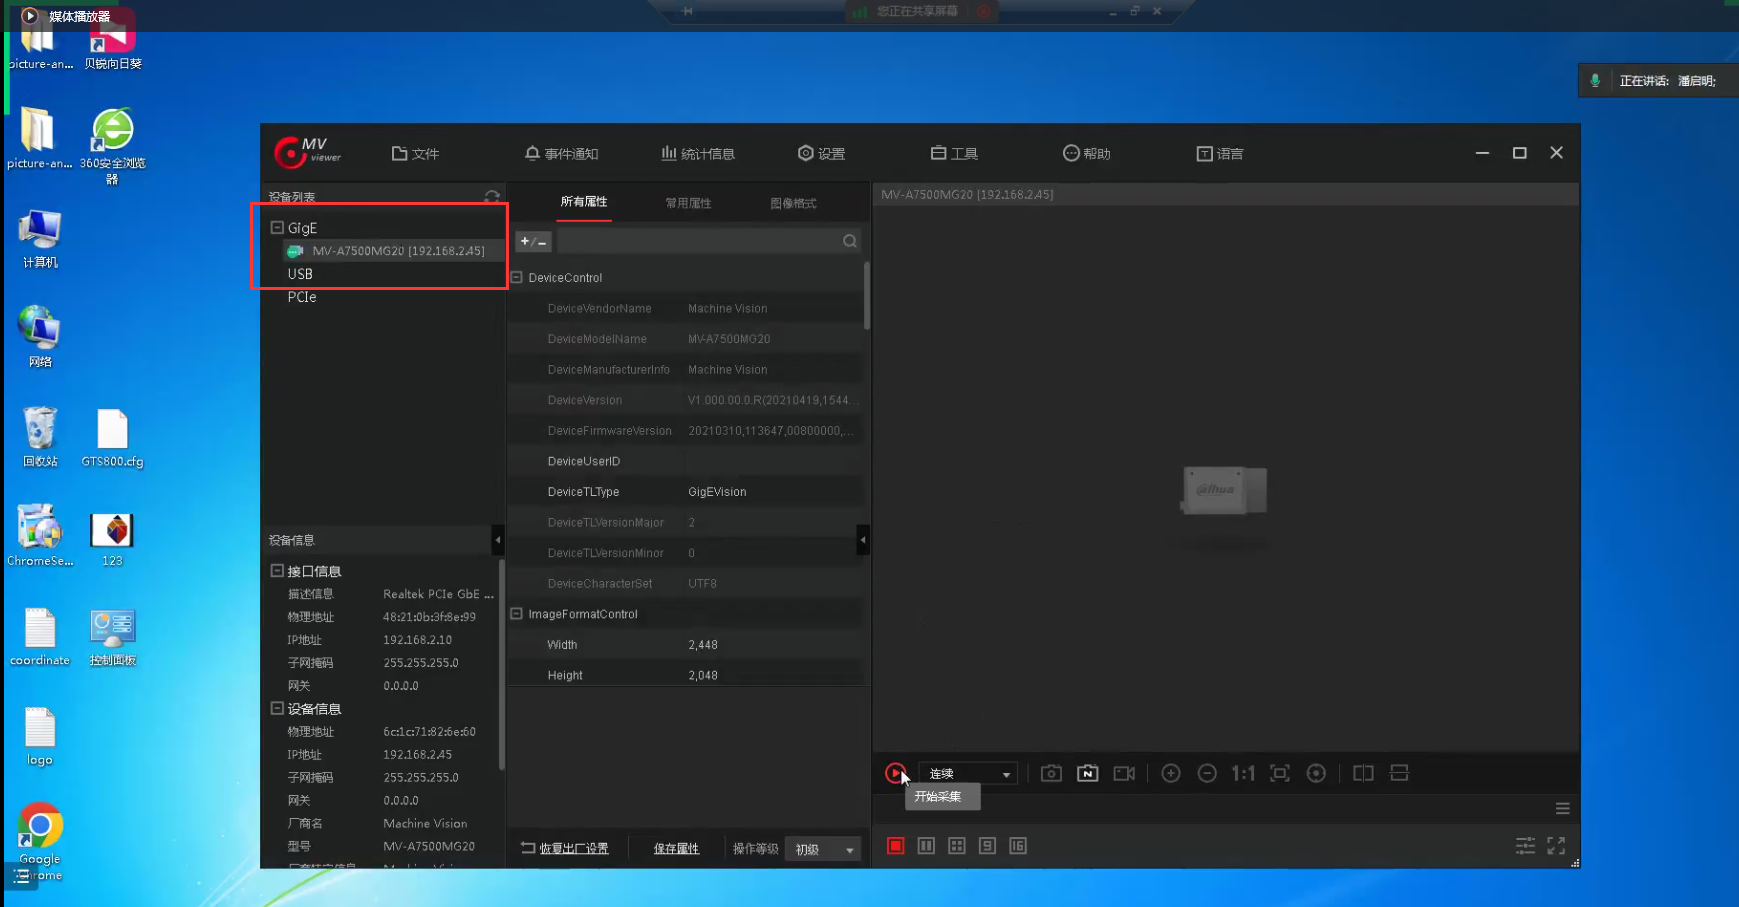Toggle the crosshair center target icon
1739x907 pixels.
[1316, 773]
